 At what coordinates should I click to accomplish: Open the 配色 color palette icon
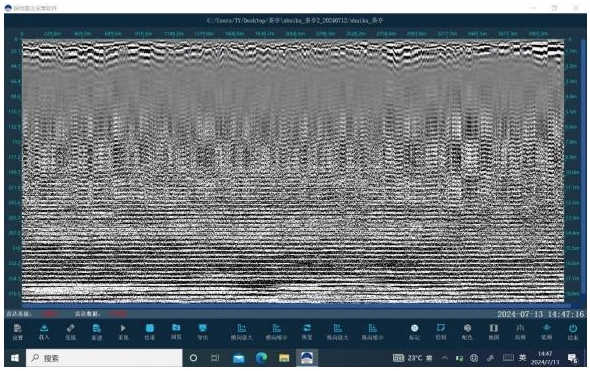(467, 332)
